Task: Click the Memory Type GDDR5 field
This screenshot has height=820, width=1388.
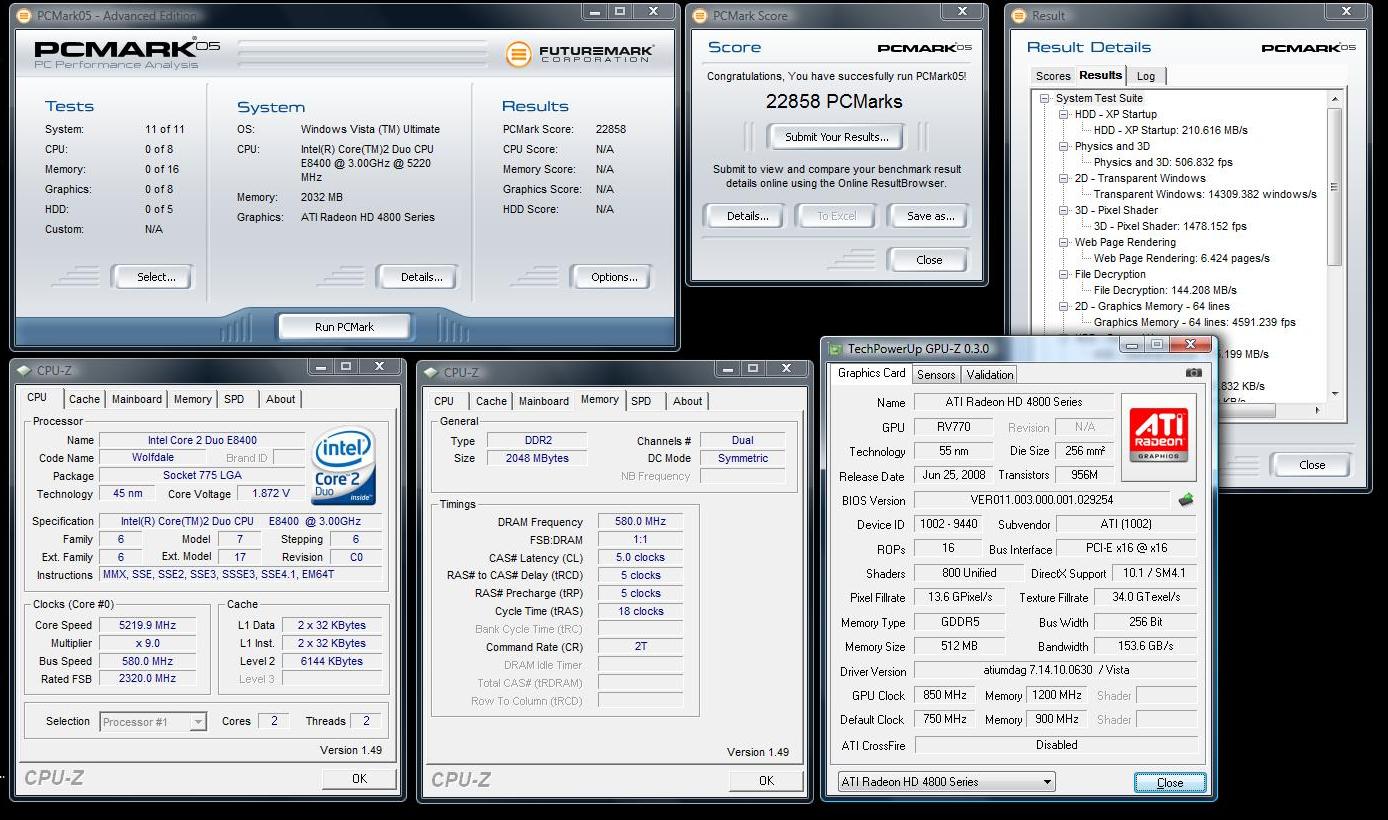Action: point(959,622)
